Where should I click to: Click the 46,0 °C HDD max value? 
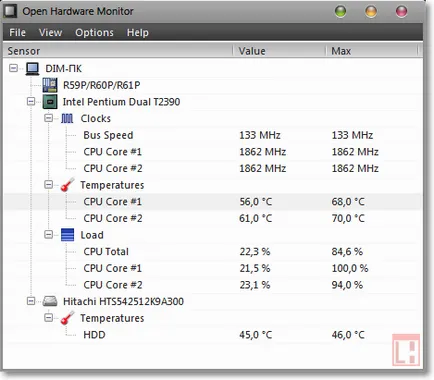(348, 335)
